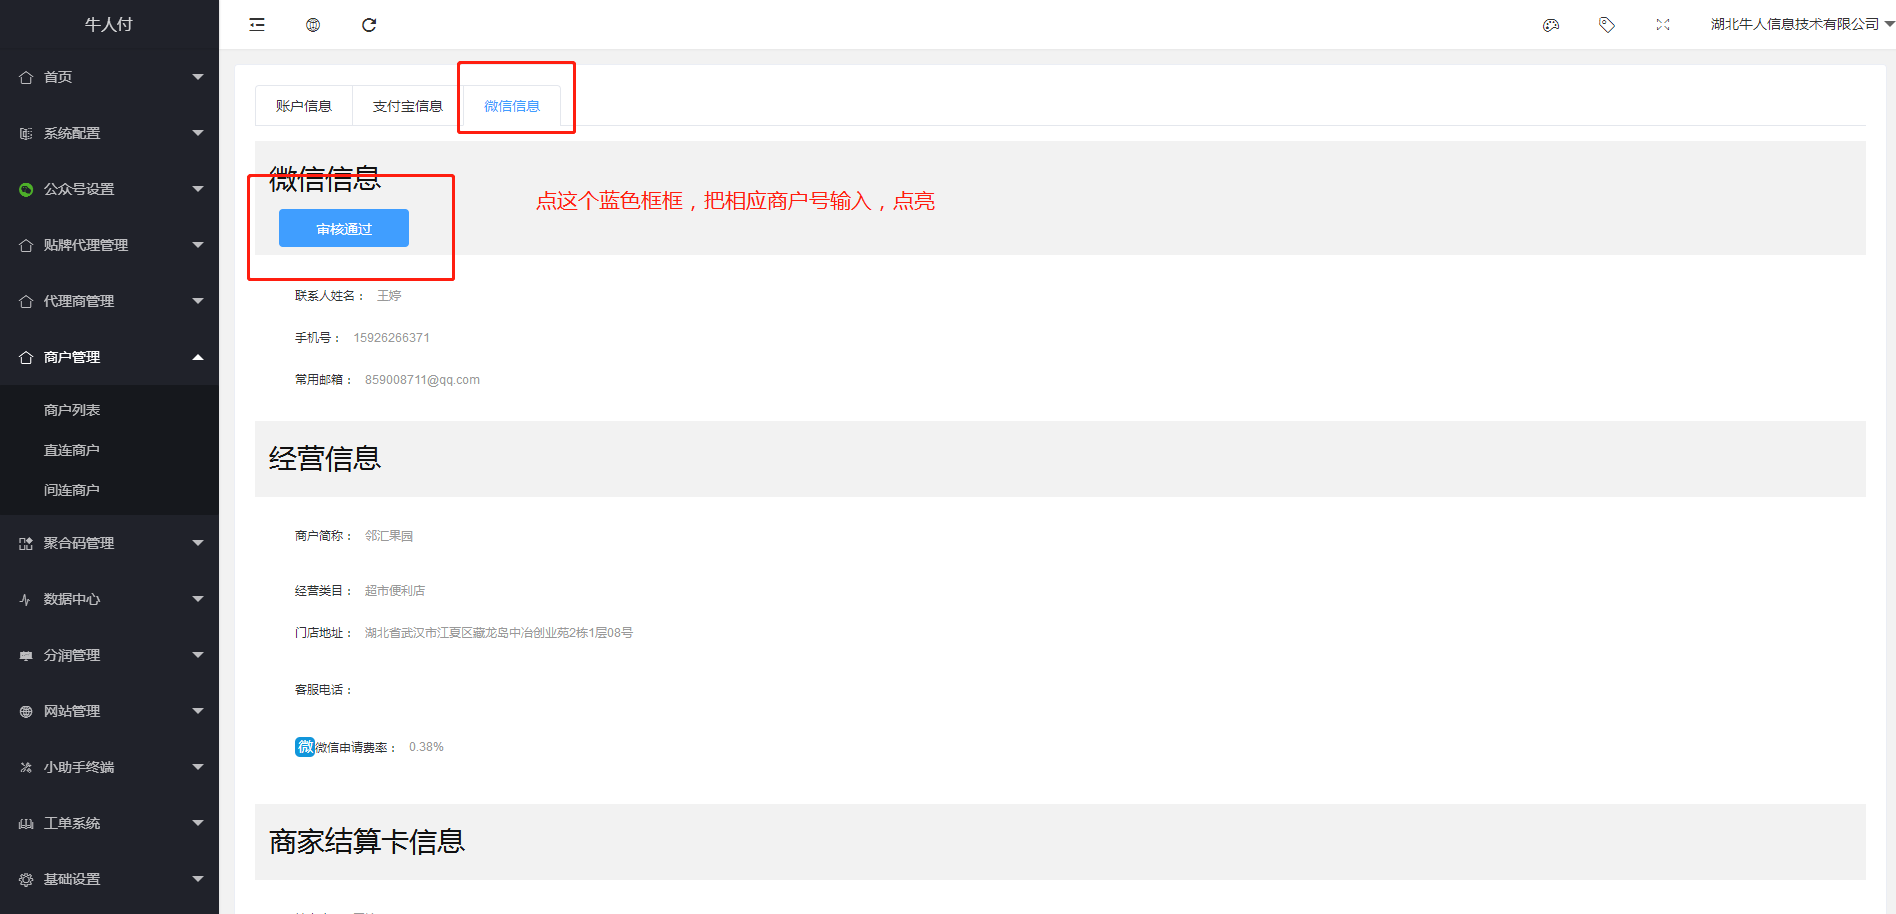This screenshot has width=1896, height=914.
Task: Click 商家结算卡信息 section heading
Action: [x=367, y=842]
